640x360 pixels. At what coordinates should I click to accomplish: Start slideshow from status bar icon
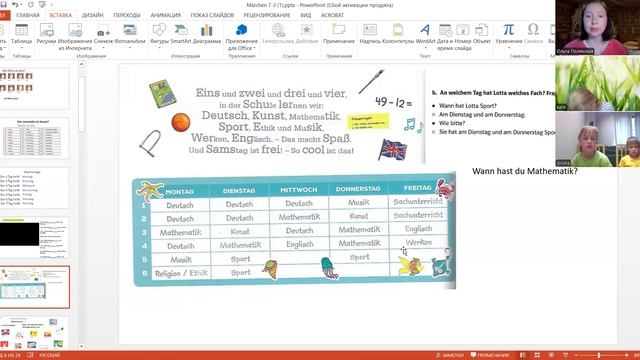[566, 355]
